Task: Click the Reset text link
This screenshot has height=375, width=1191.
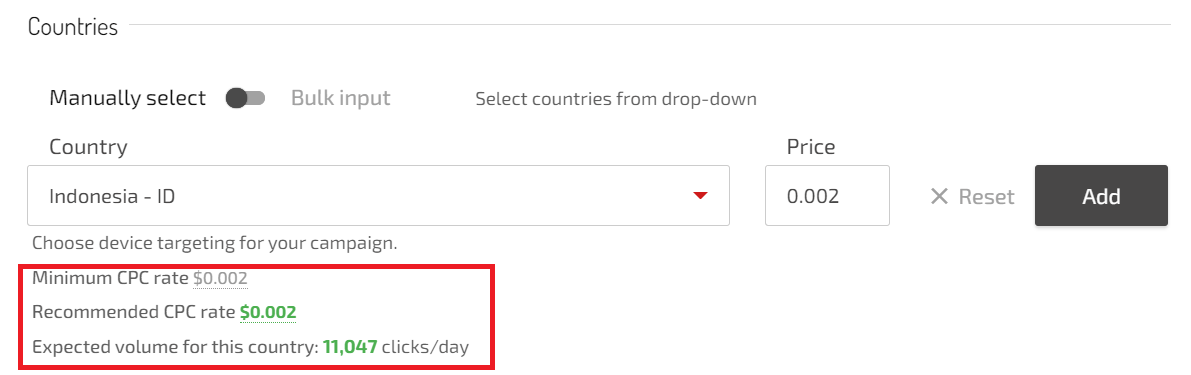Action: click(x=987, y=197)
